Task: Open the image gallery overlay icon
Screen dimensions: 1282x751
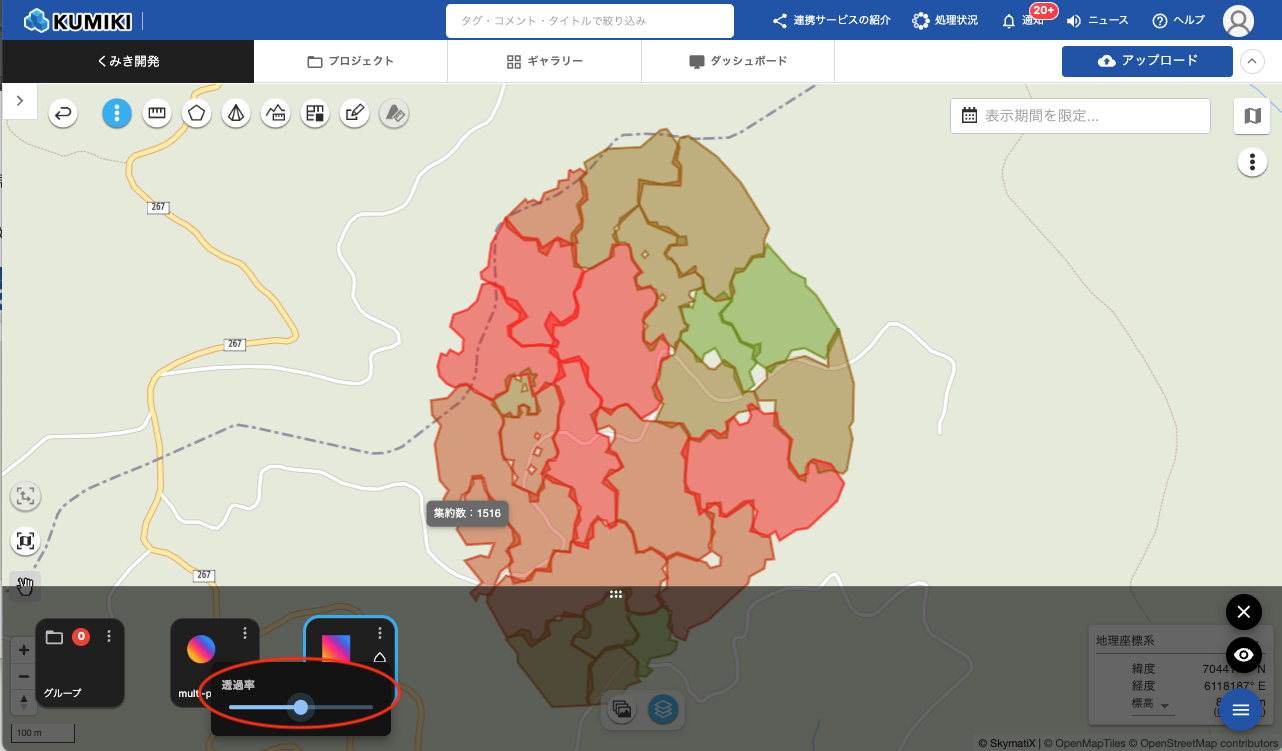Action: tap(622, 709)
